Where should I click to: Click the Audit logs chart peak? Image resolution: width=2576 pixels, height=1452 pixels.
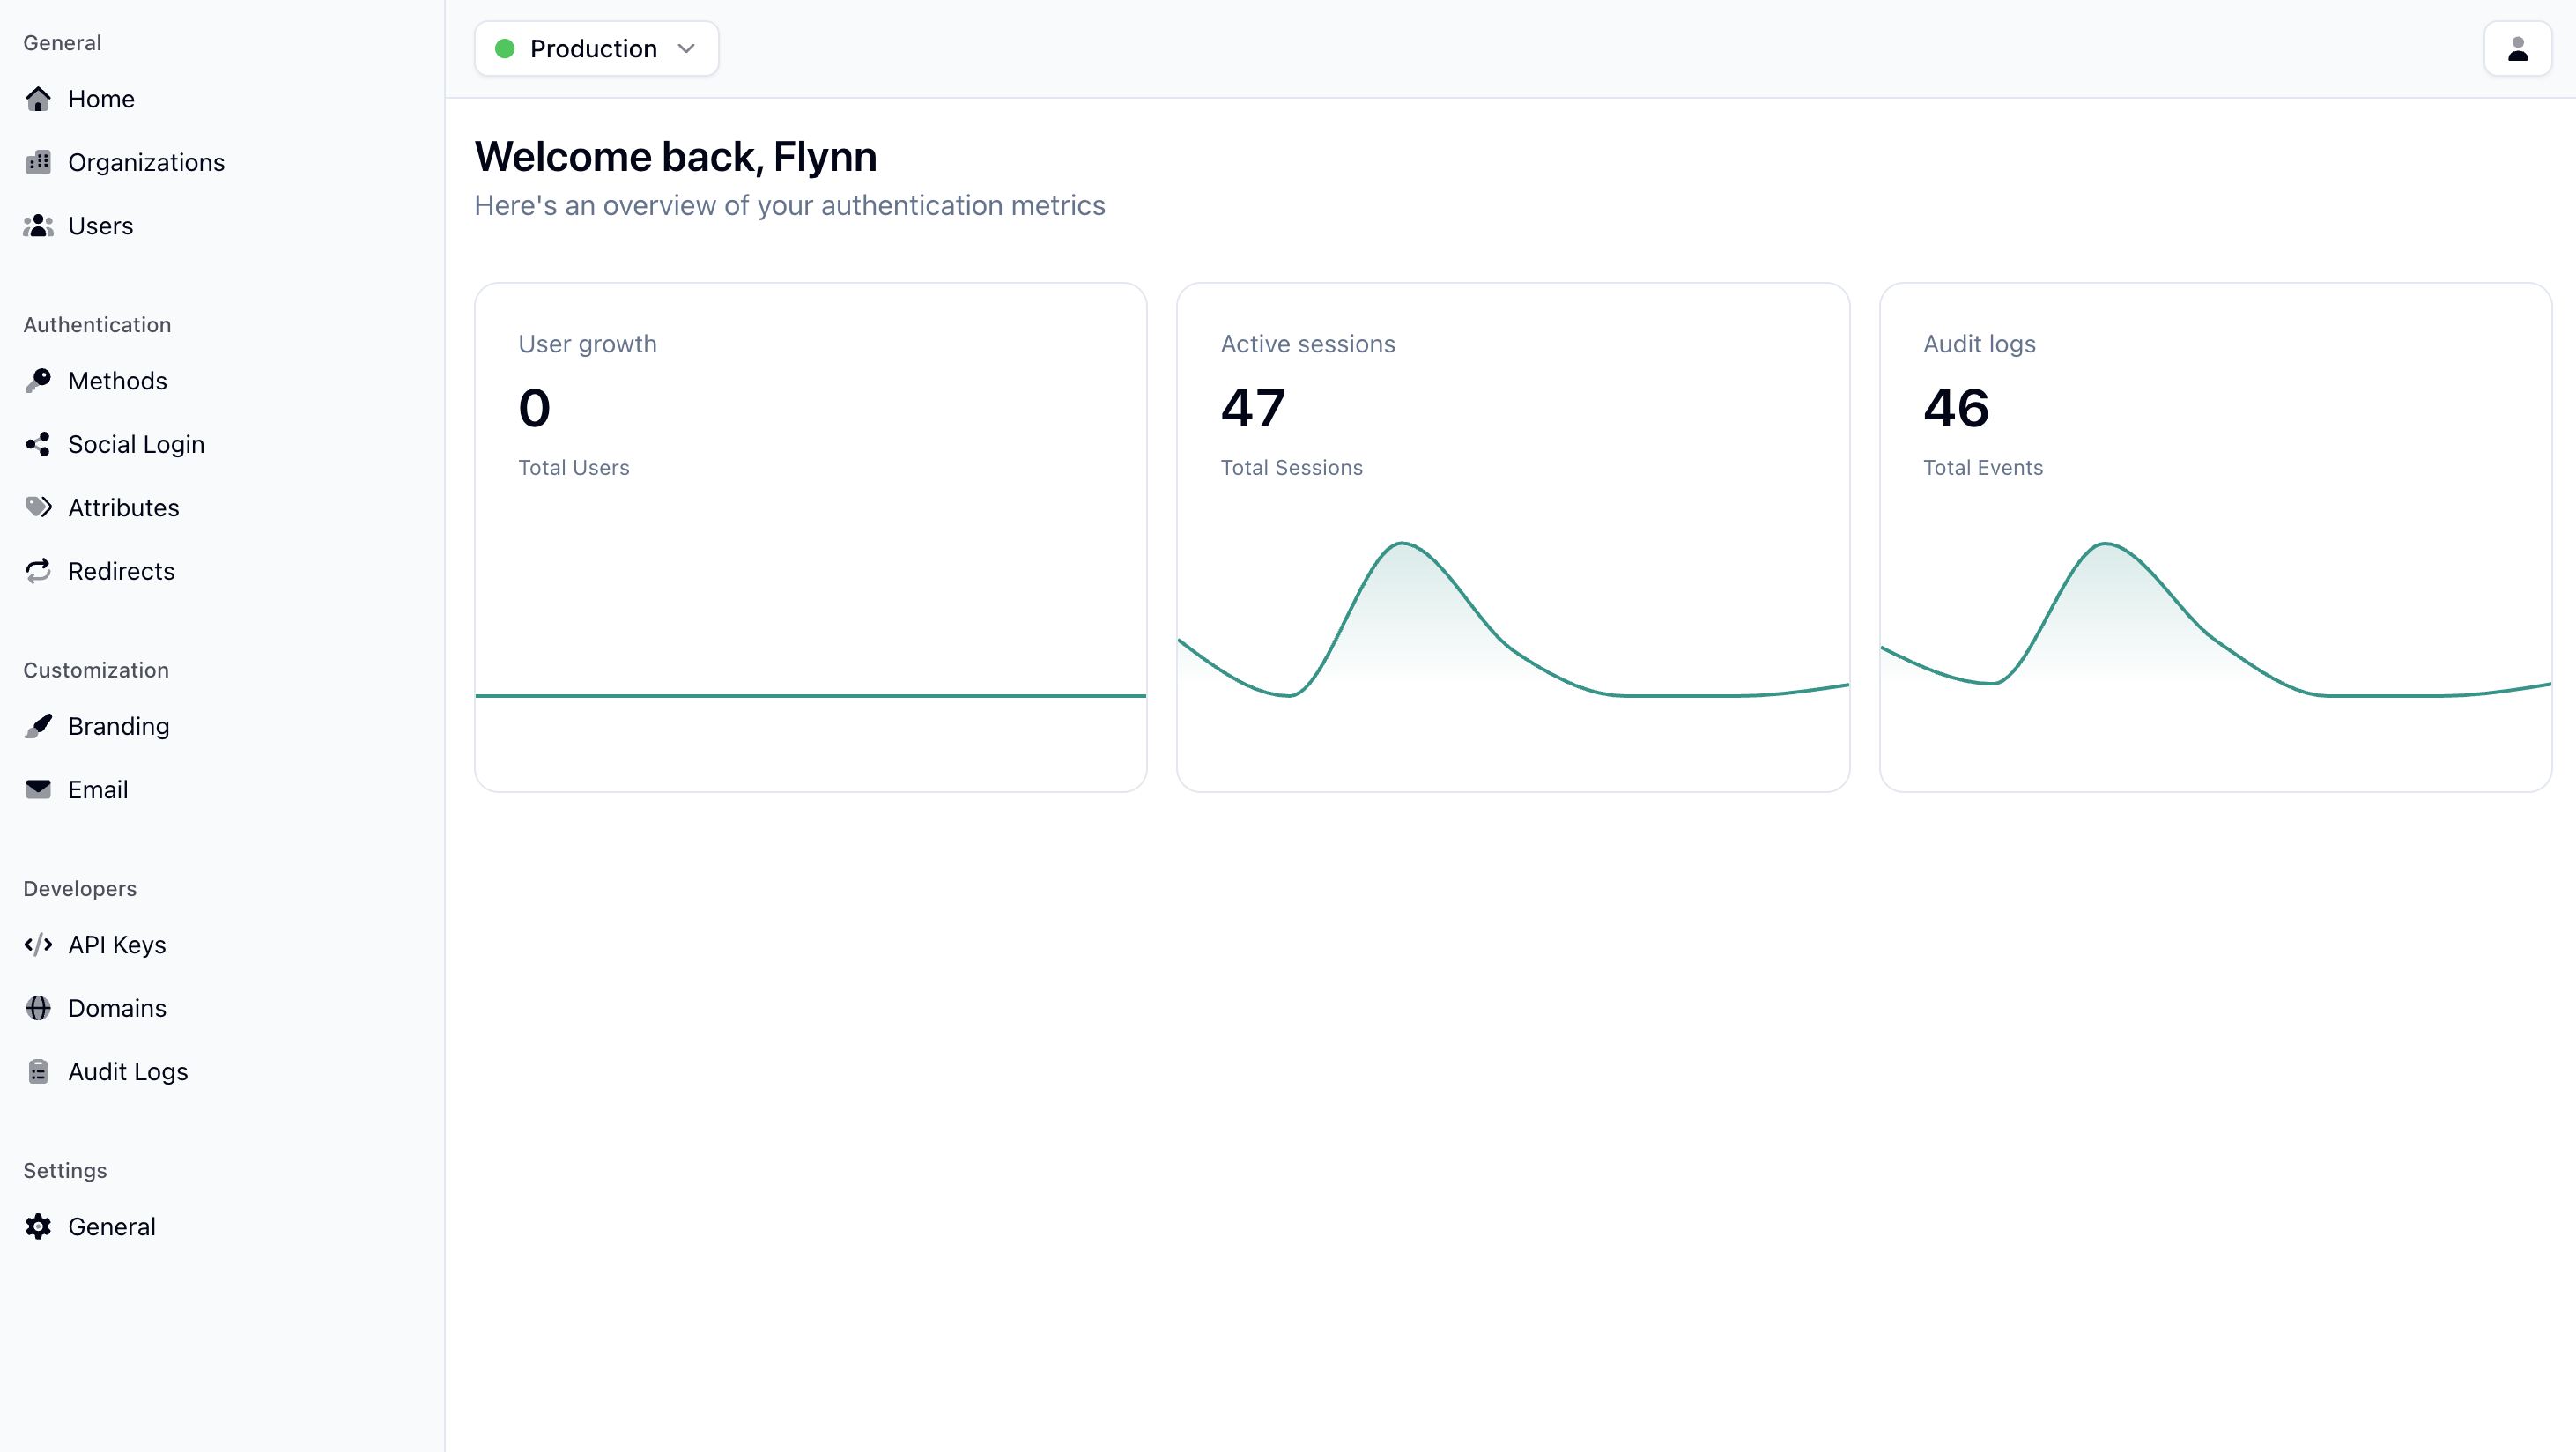pos(2105,545)
